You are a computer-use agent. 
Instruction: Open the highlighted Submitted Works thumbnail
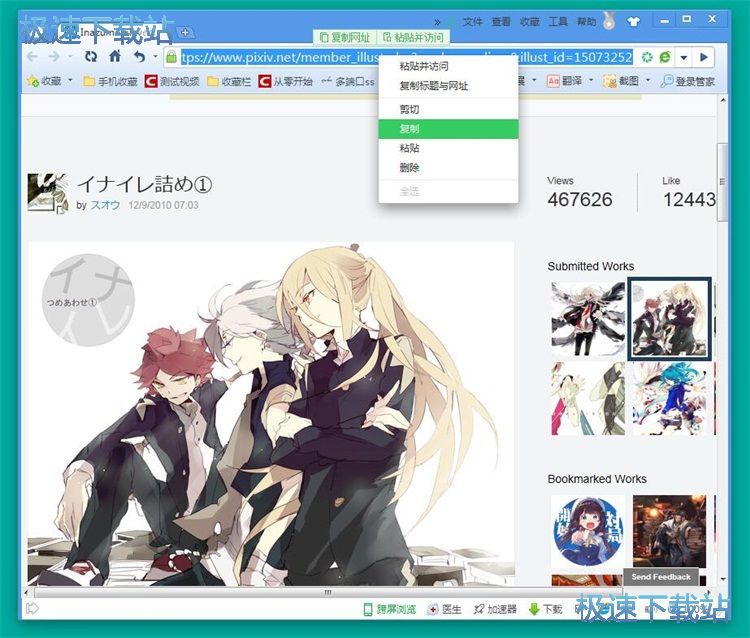click(669, 319)
